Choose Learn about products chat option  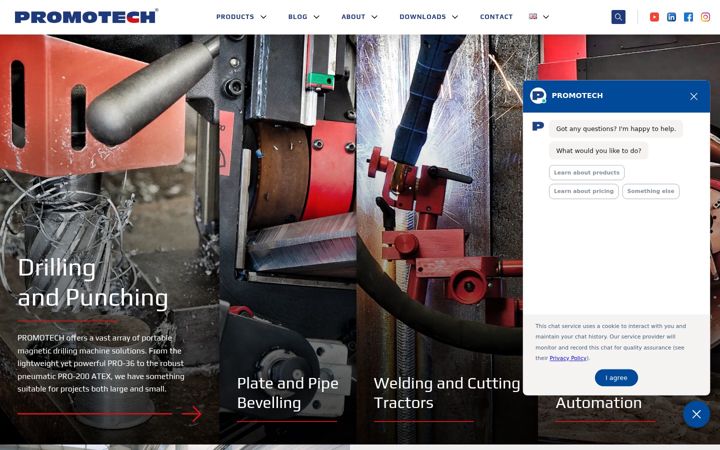[586, 173]
